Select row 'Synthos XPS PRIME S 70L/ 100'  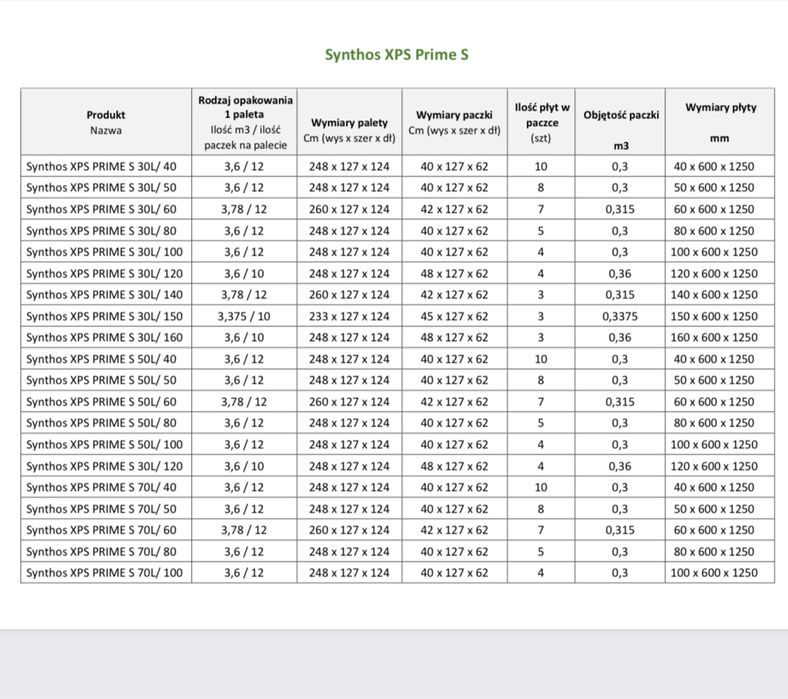click(x=398, y=572)
